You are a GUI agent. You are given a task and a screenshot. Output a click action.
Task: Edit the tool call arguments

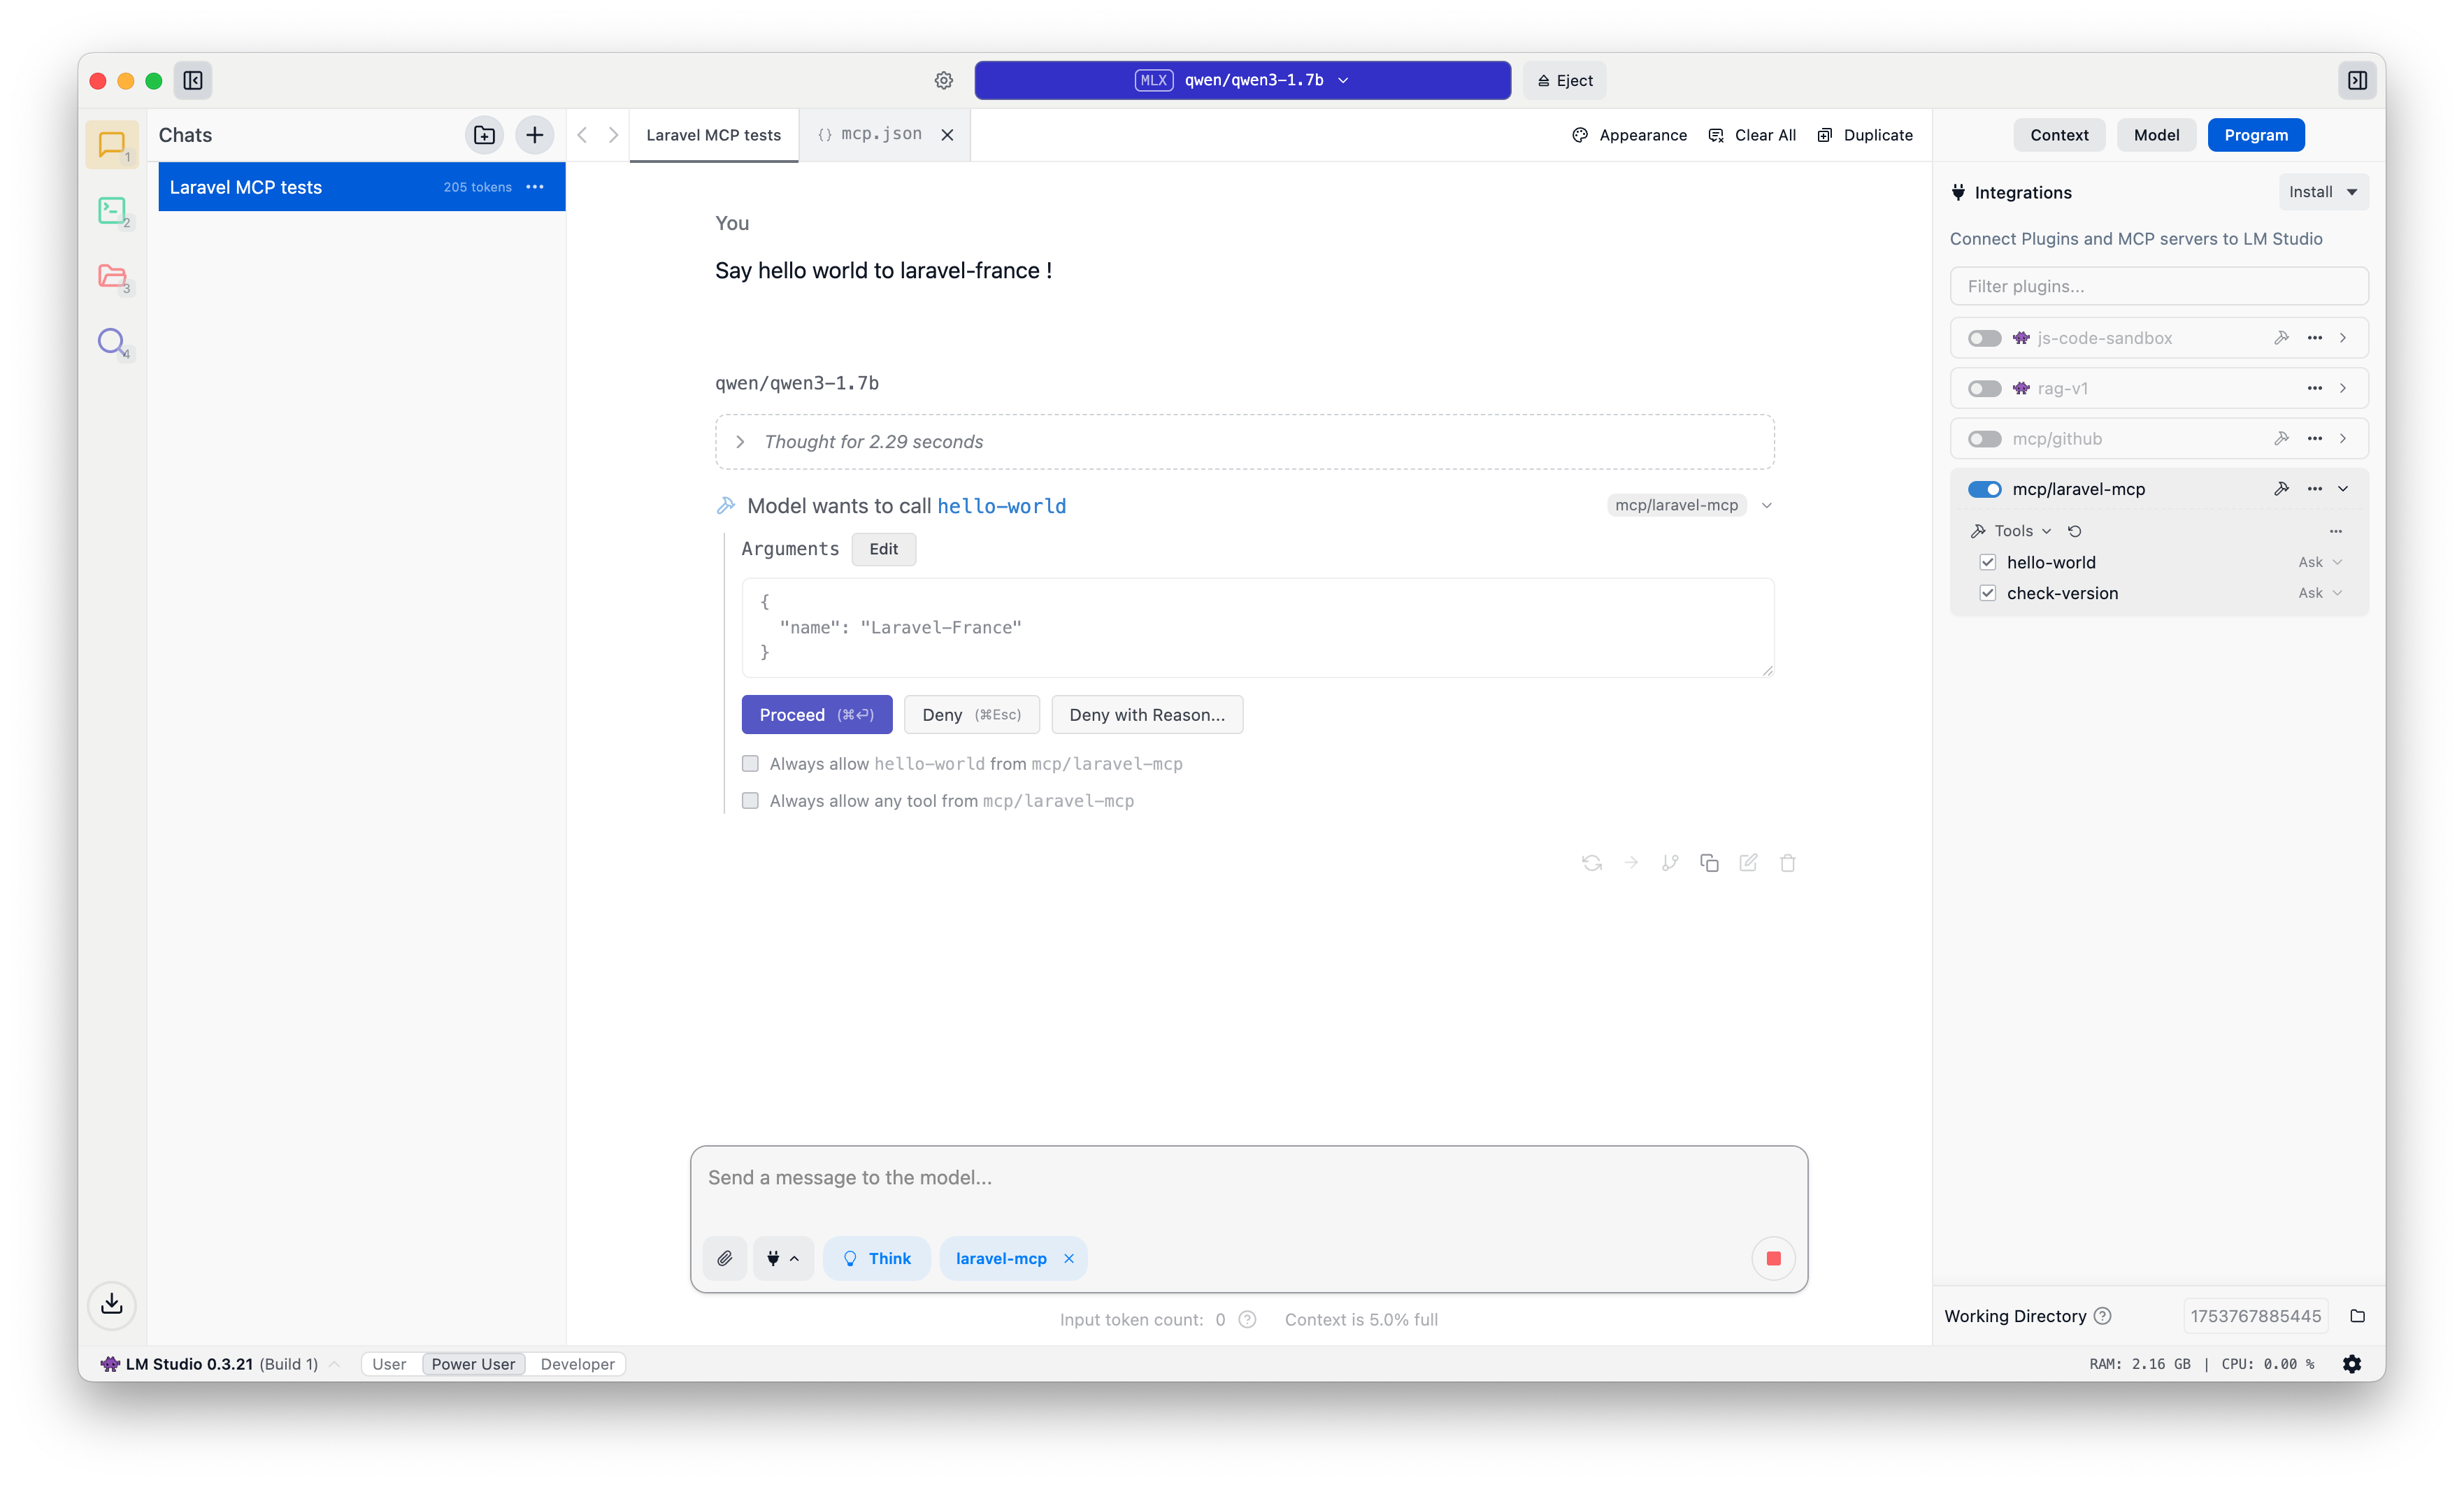tap(883, 549)
